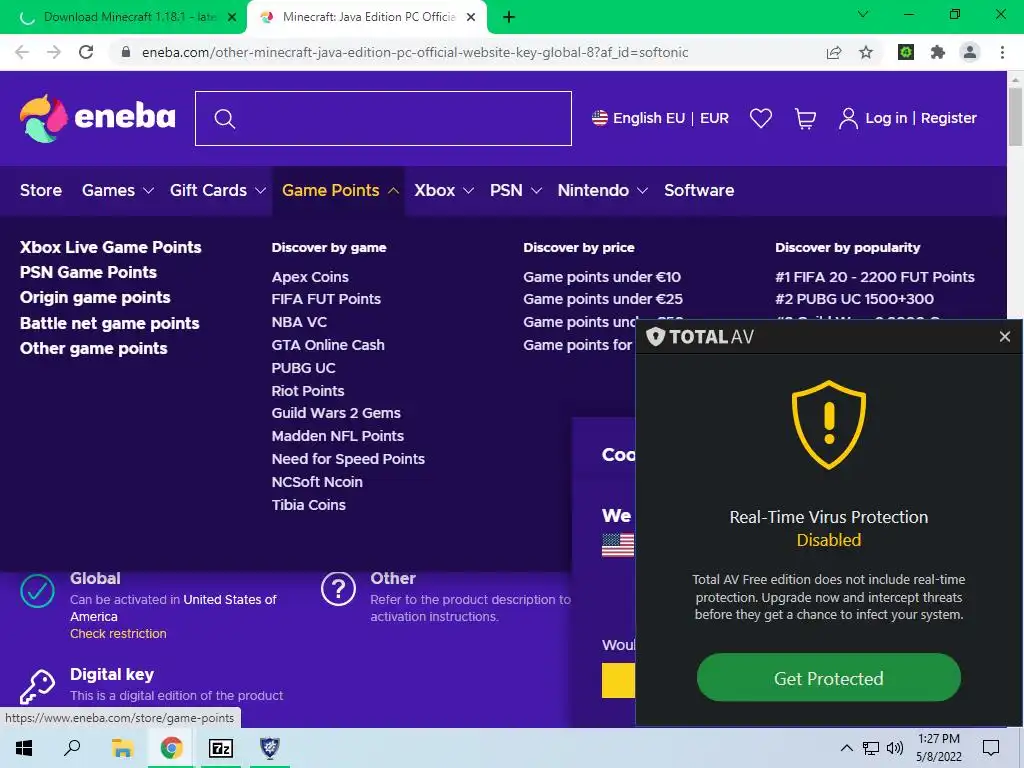Screen dimensions: 1024x768
Task: Close the Download Minecraft tab
Action: point(232,17)
